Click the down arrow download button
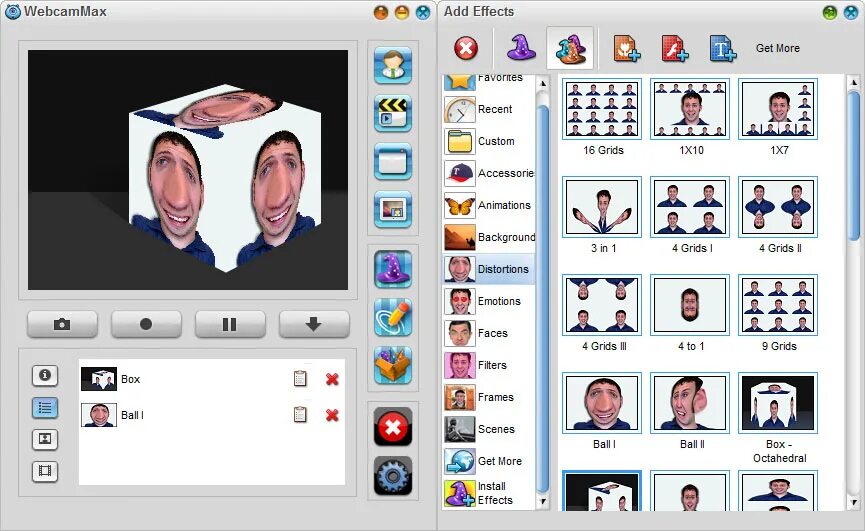The width and height of the screenshot is (865, 531). (x=314, y=324)
